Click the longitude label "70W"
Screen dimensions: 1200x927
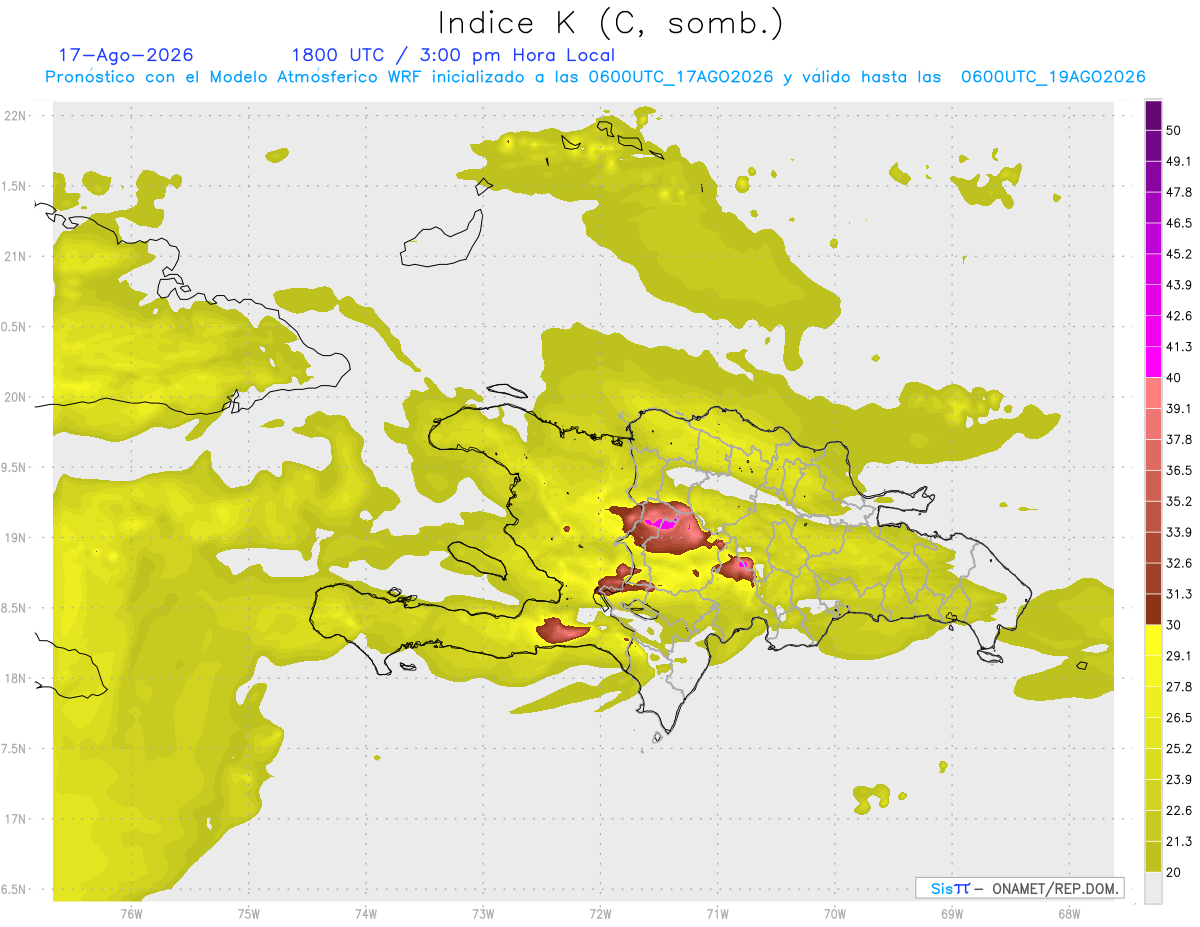pos(834,913)
